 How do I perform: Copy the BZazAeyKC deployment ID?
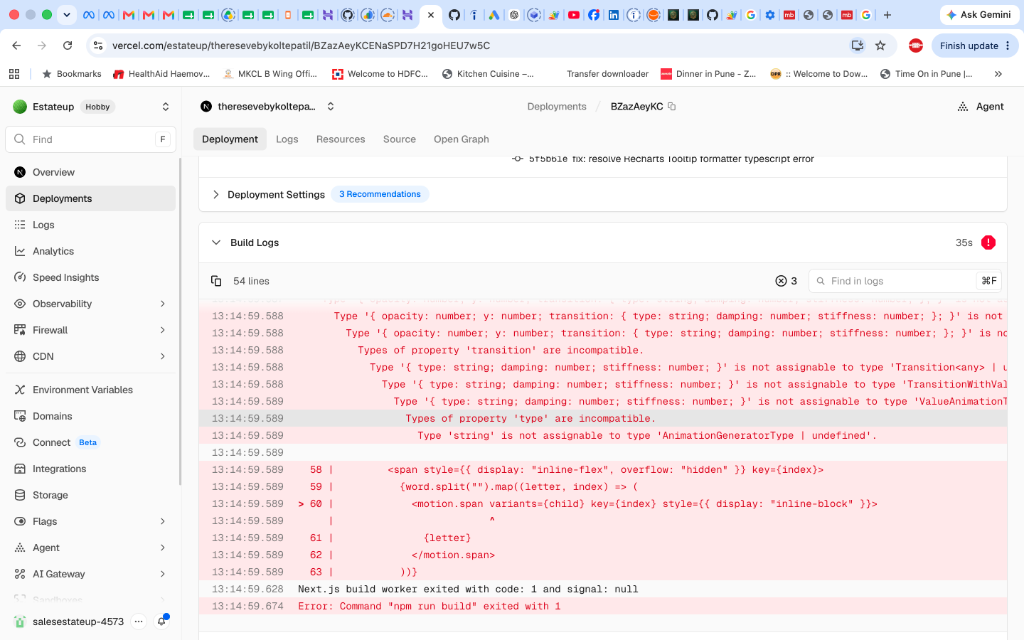click(x=672, y=106)
